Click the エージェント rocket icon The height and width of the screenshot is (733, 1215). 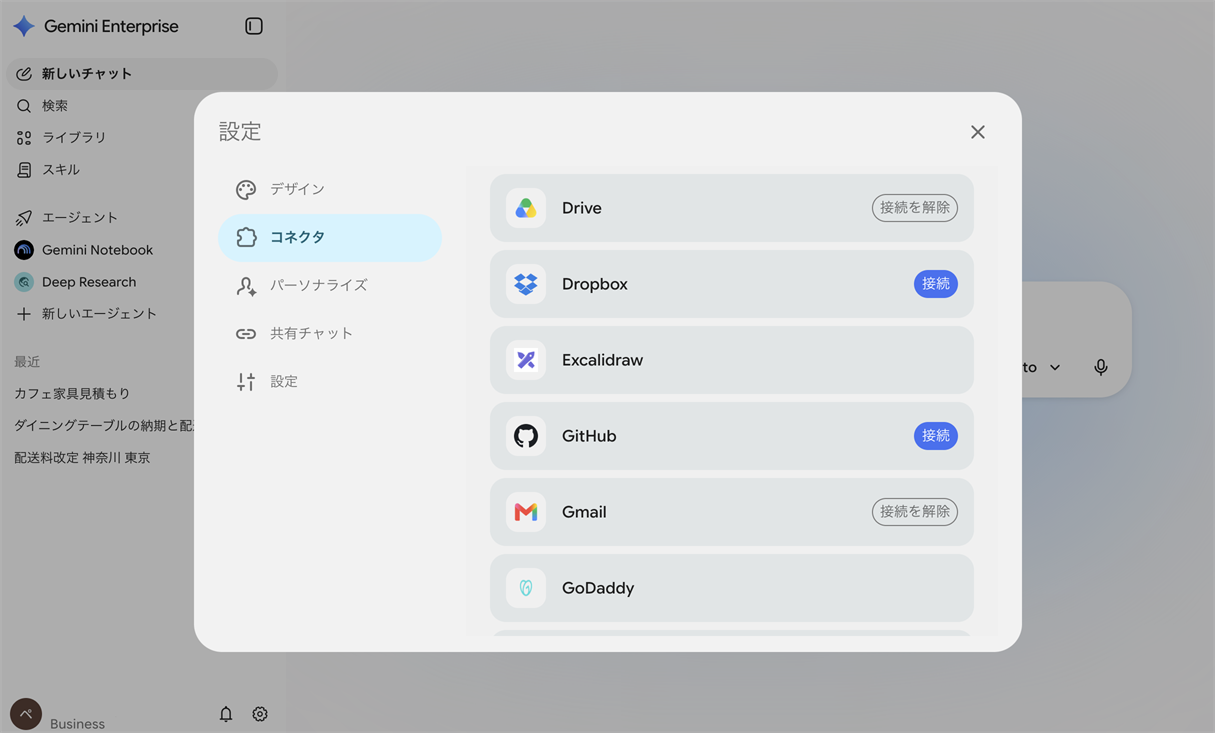(24, 218)
